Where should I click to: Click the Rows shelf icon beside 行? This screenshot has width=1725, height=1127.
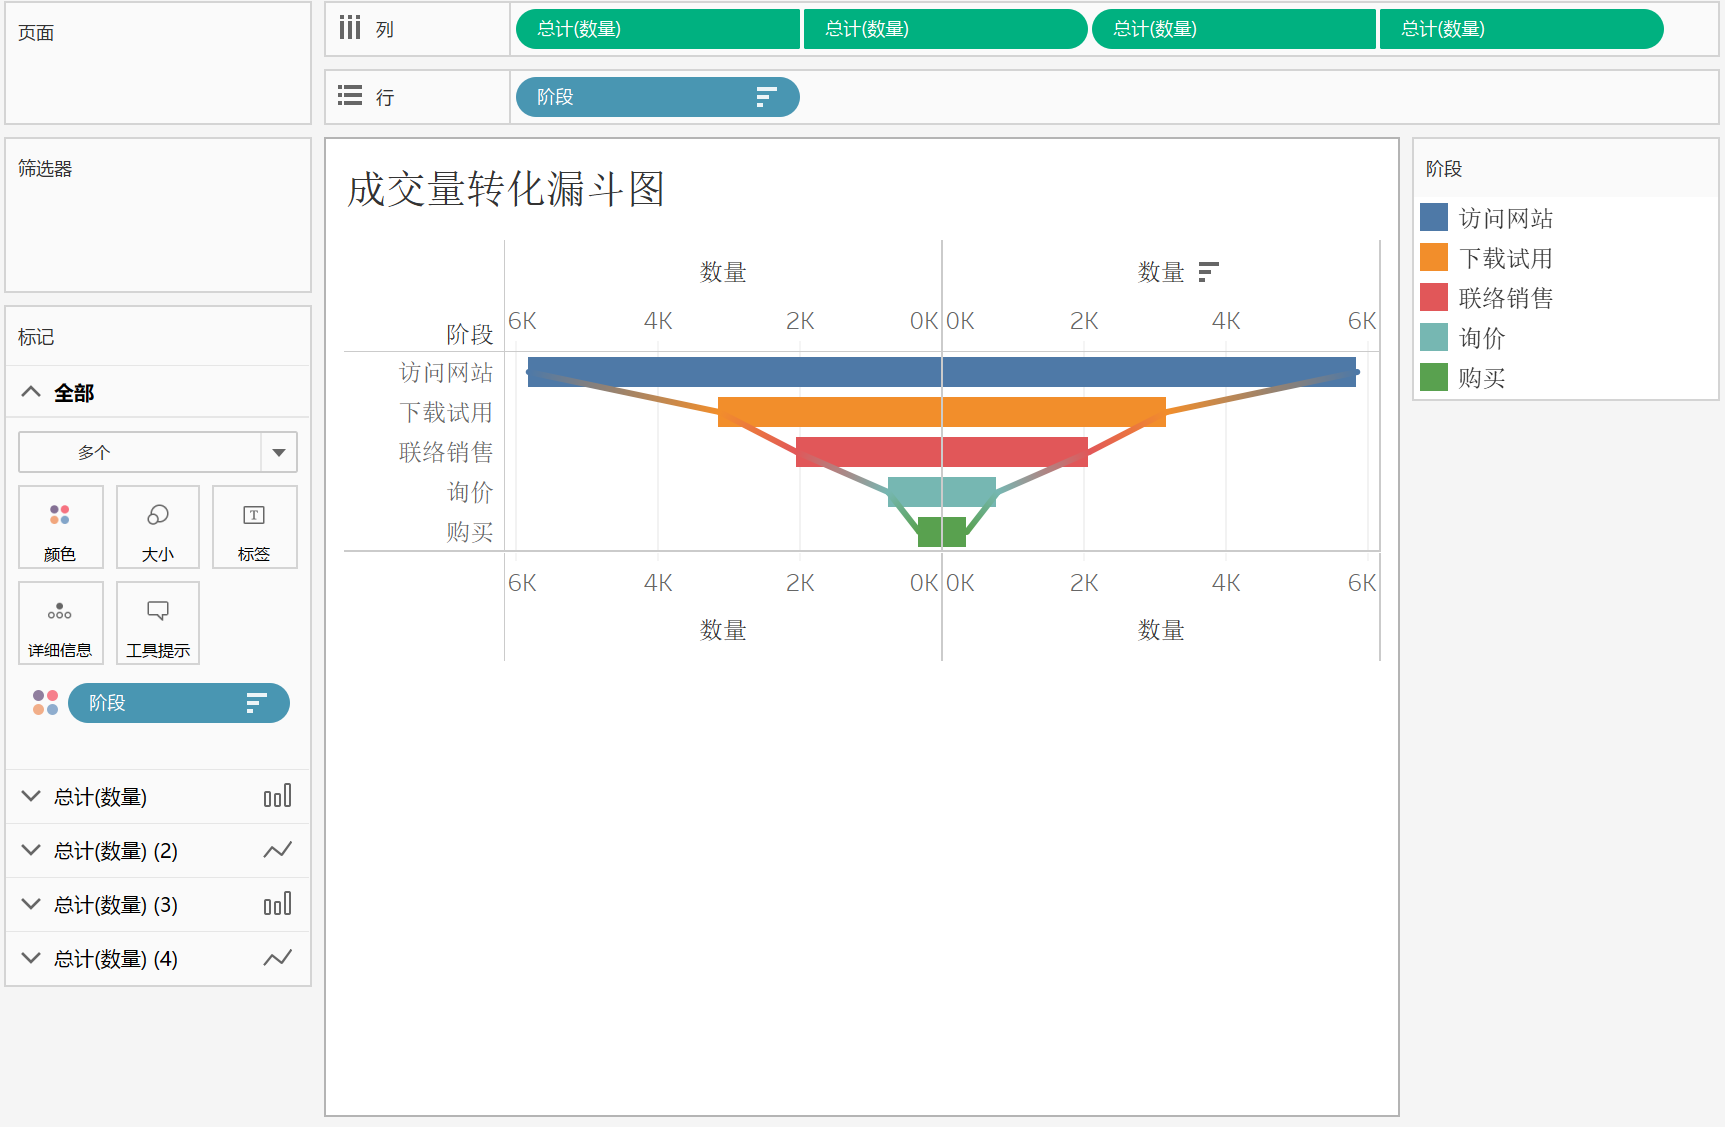tap(349, 95)
